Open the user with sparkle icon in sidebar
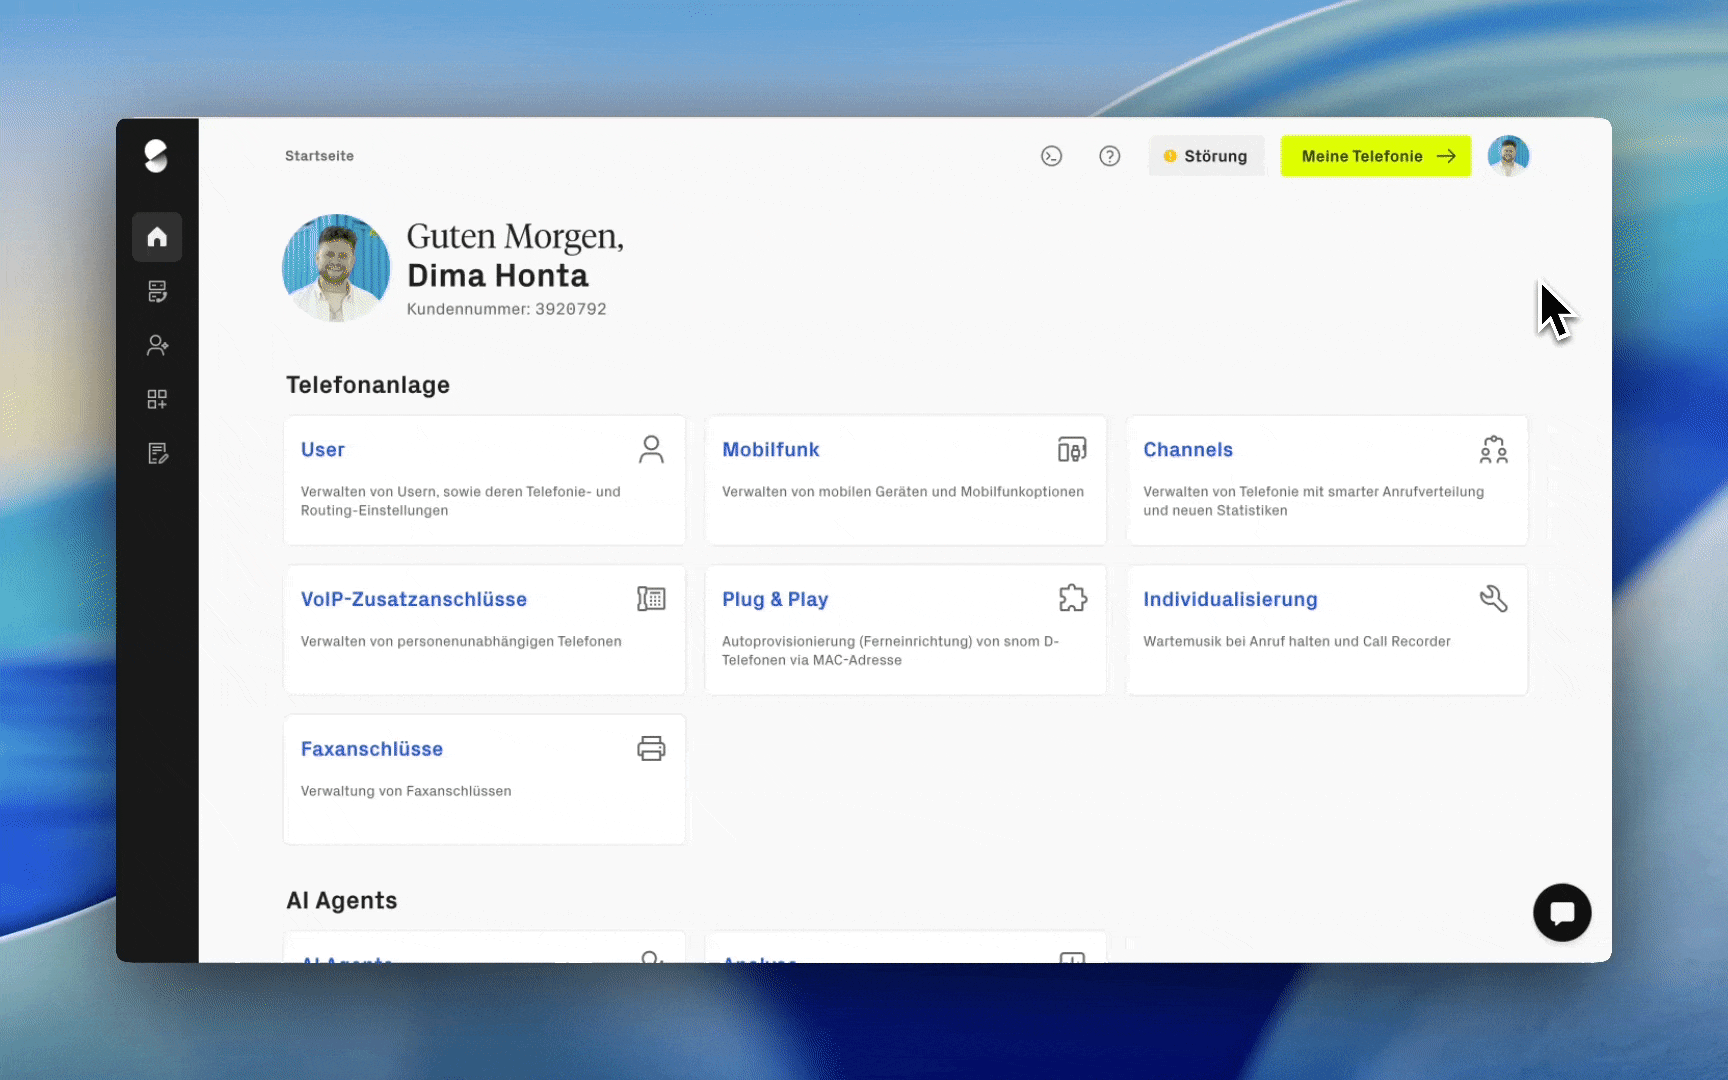The height and width of the screenshot is (1080, 1728). 157,345
